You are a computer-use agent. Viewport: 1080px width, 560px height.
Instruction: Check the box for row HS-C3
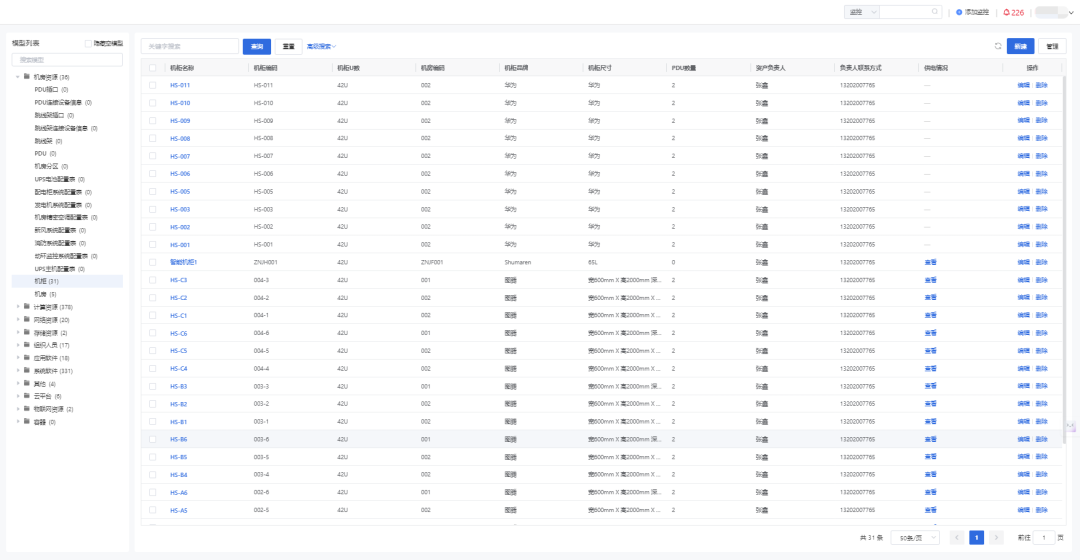[152, 280]
